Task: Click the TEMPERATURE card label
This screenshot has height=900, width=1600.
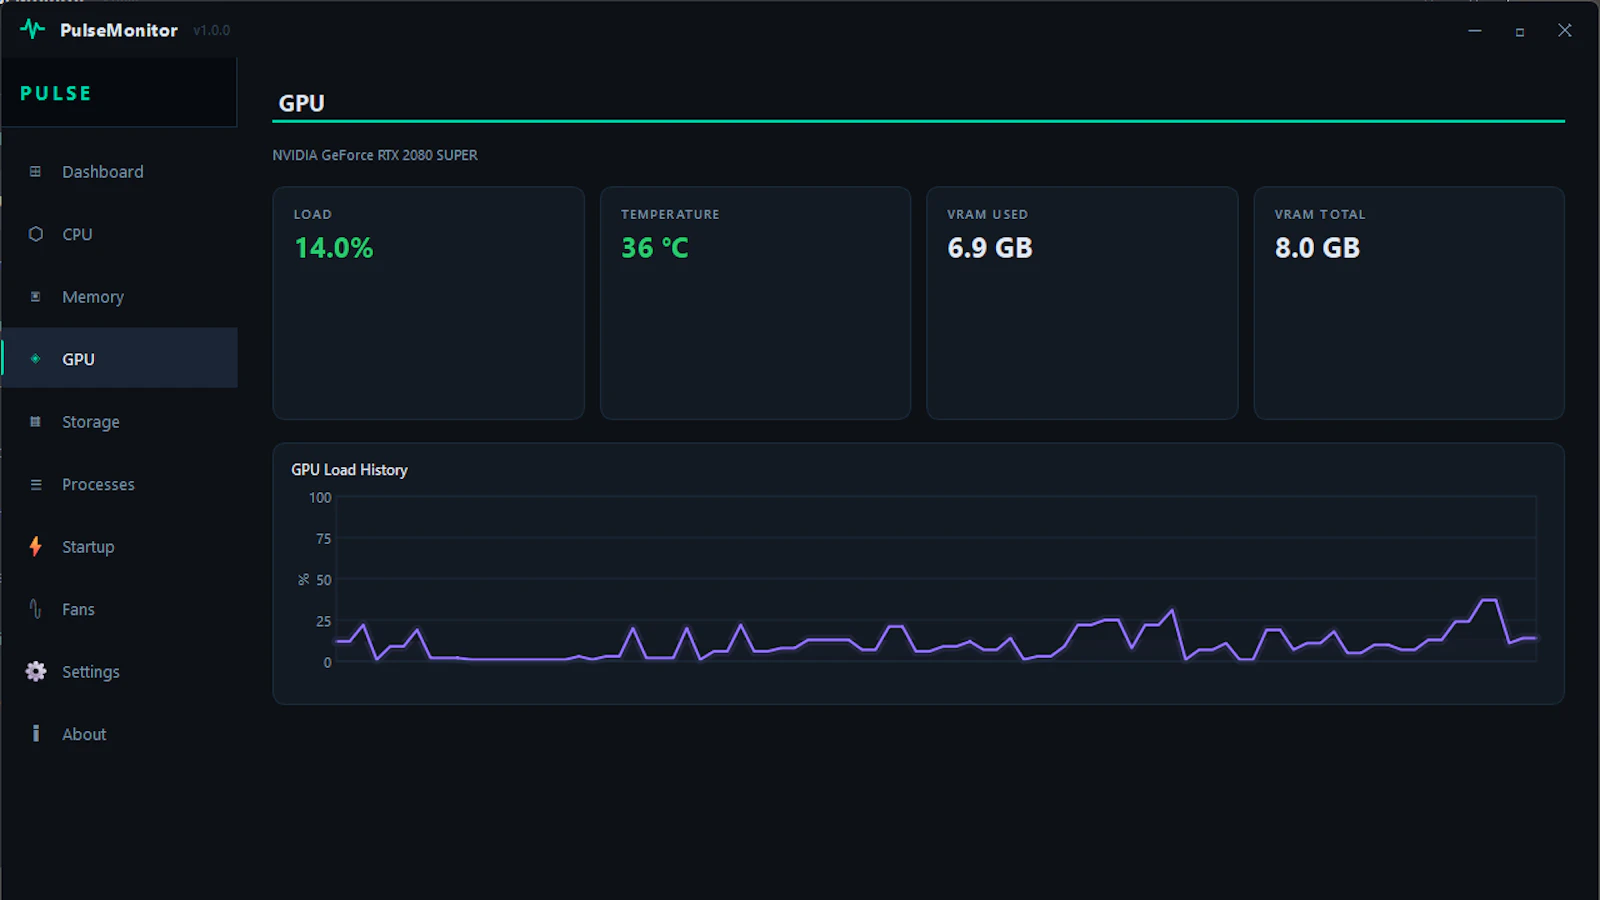Action: [670, 214]
